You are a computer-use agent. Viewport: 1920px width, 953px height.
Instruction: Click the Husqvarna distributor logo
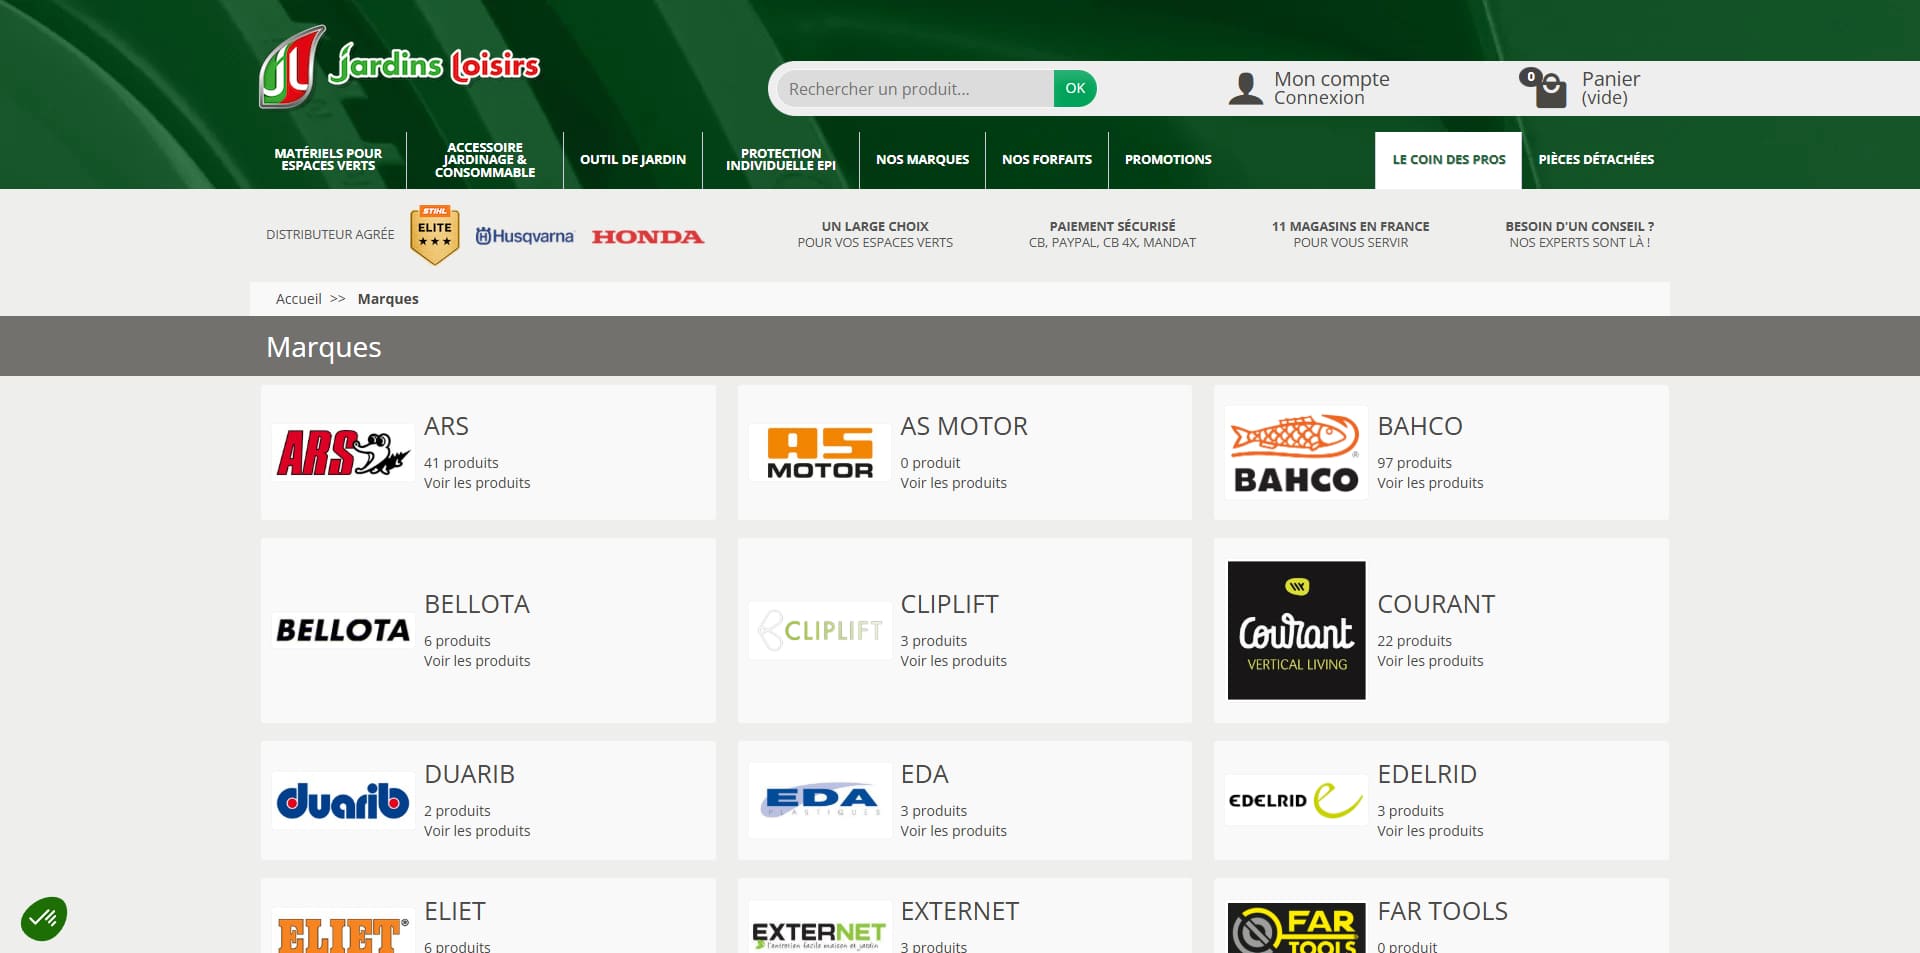tap(524, 236)
